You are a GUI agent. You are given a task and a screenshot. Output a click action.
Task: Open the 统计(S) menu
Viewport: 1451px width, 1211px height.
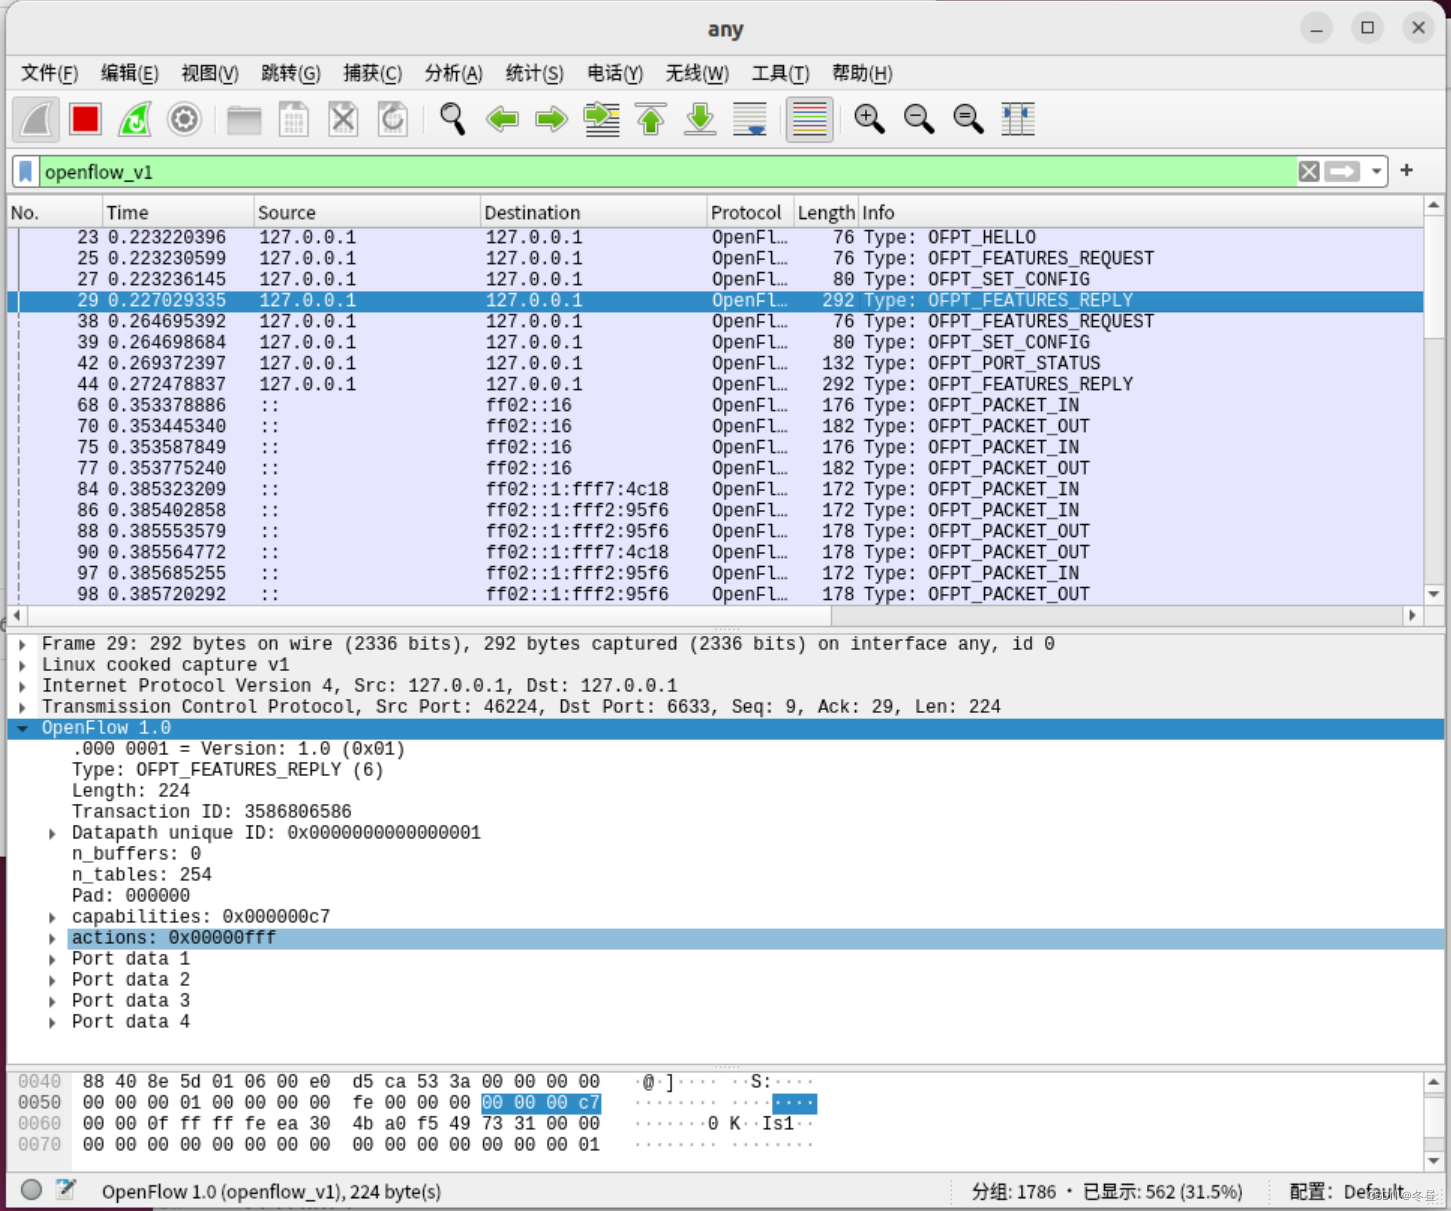pyautogui.click(x=534, y=73)
